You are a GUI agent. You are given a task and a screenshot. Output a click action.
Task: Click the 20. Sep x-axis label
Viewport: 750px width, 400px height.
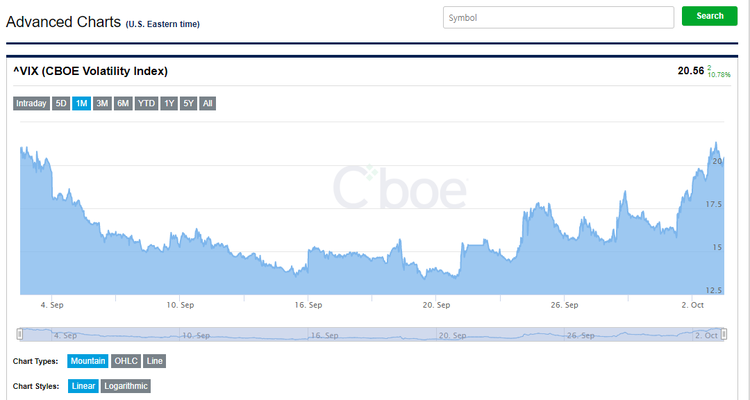coord(436,305)
